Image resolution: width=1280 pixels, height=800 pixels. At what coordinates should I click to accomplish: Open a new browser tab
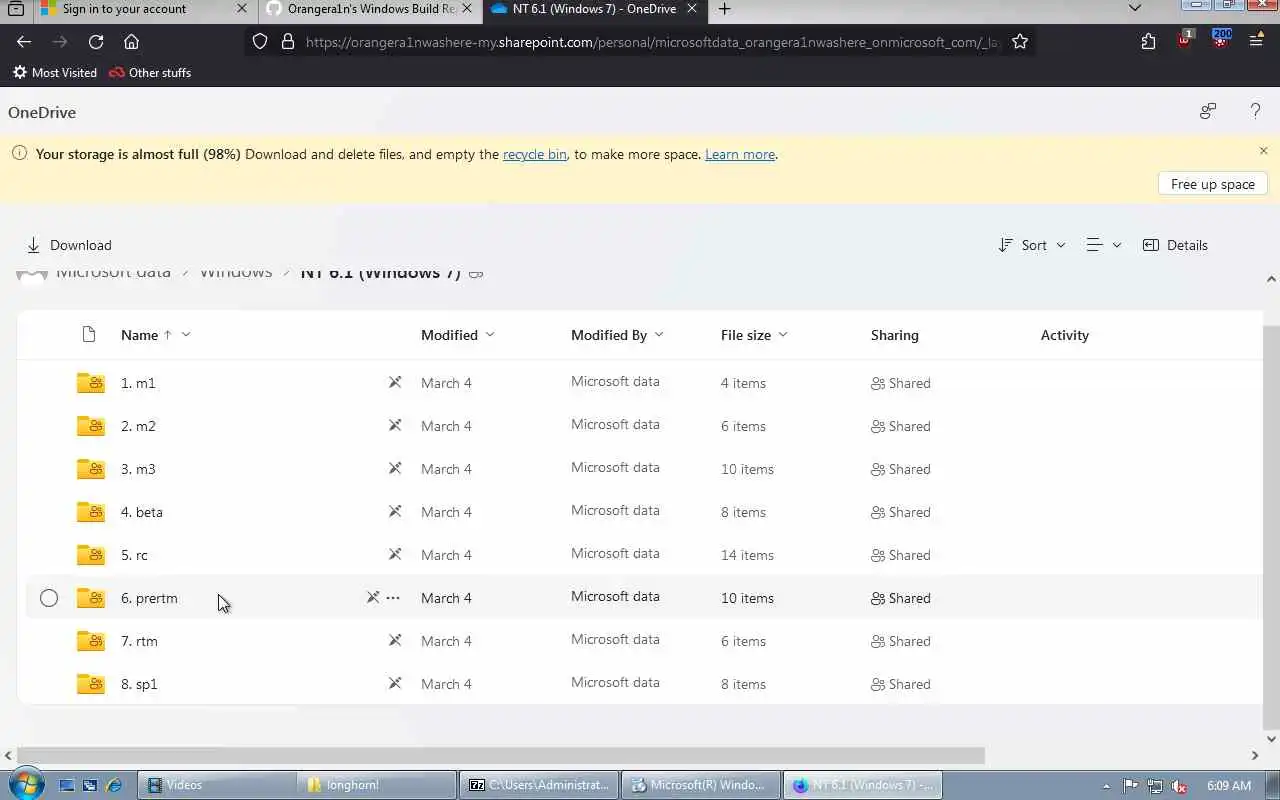coord(724,9)
